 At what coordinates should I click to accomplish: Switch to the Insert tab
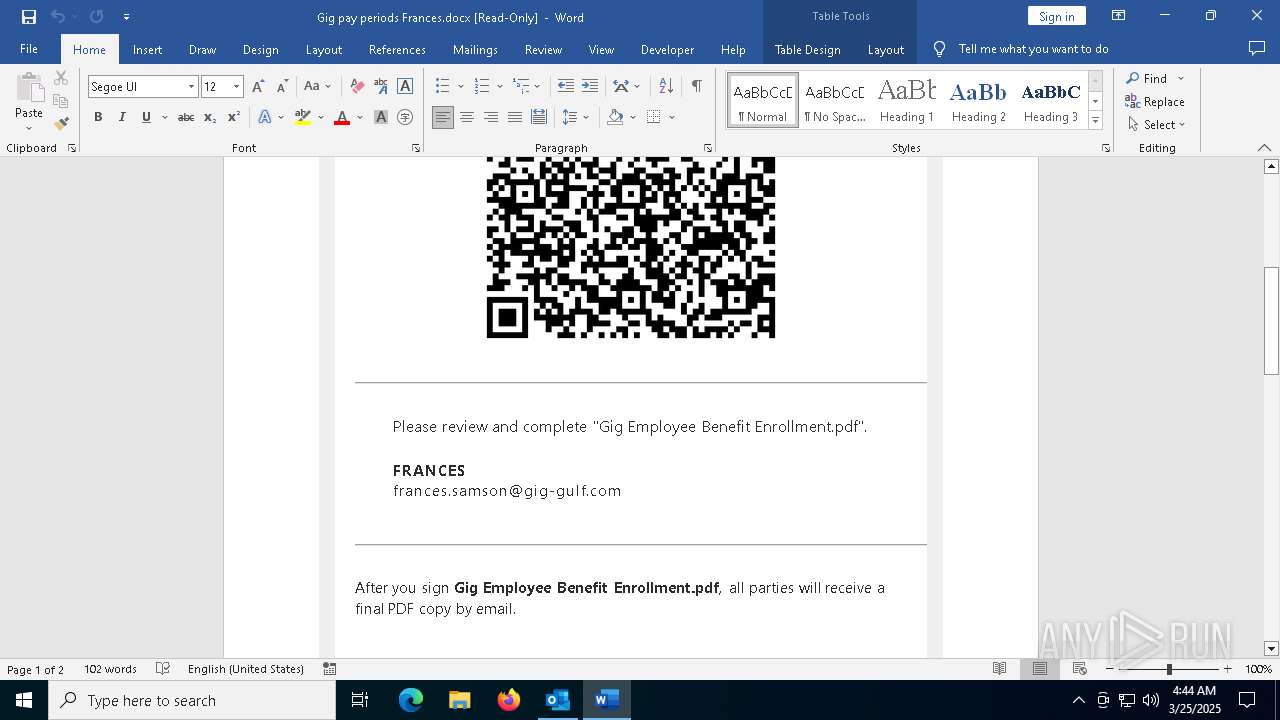pos(148,50)
